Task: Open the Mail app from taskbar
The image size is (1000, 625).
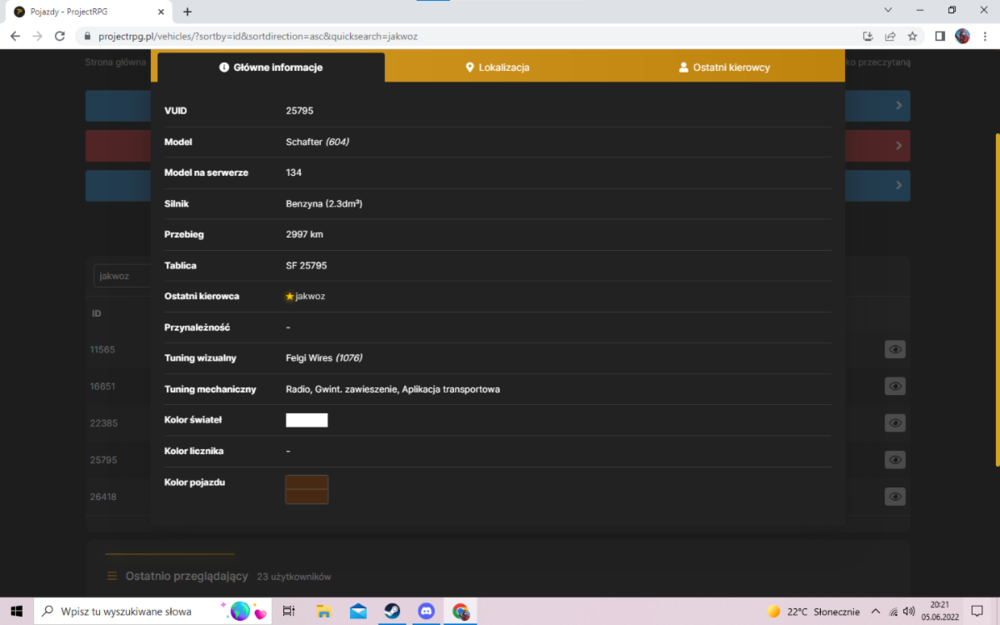Action: (358, 611)
